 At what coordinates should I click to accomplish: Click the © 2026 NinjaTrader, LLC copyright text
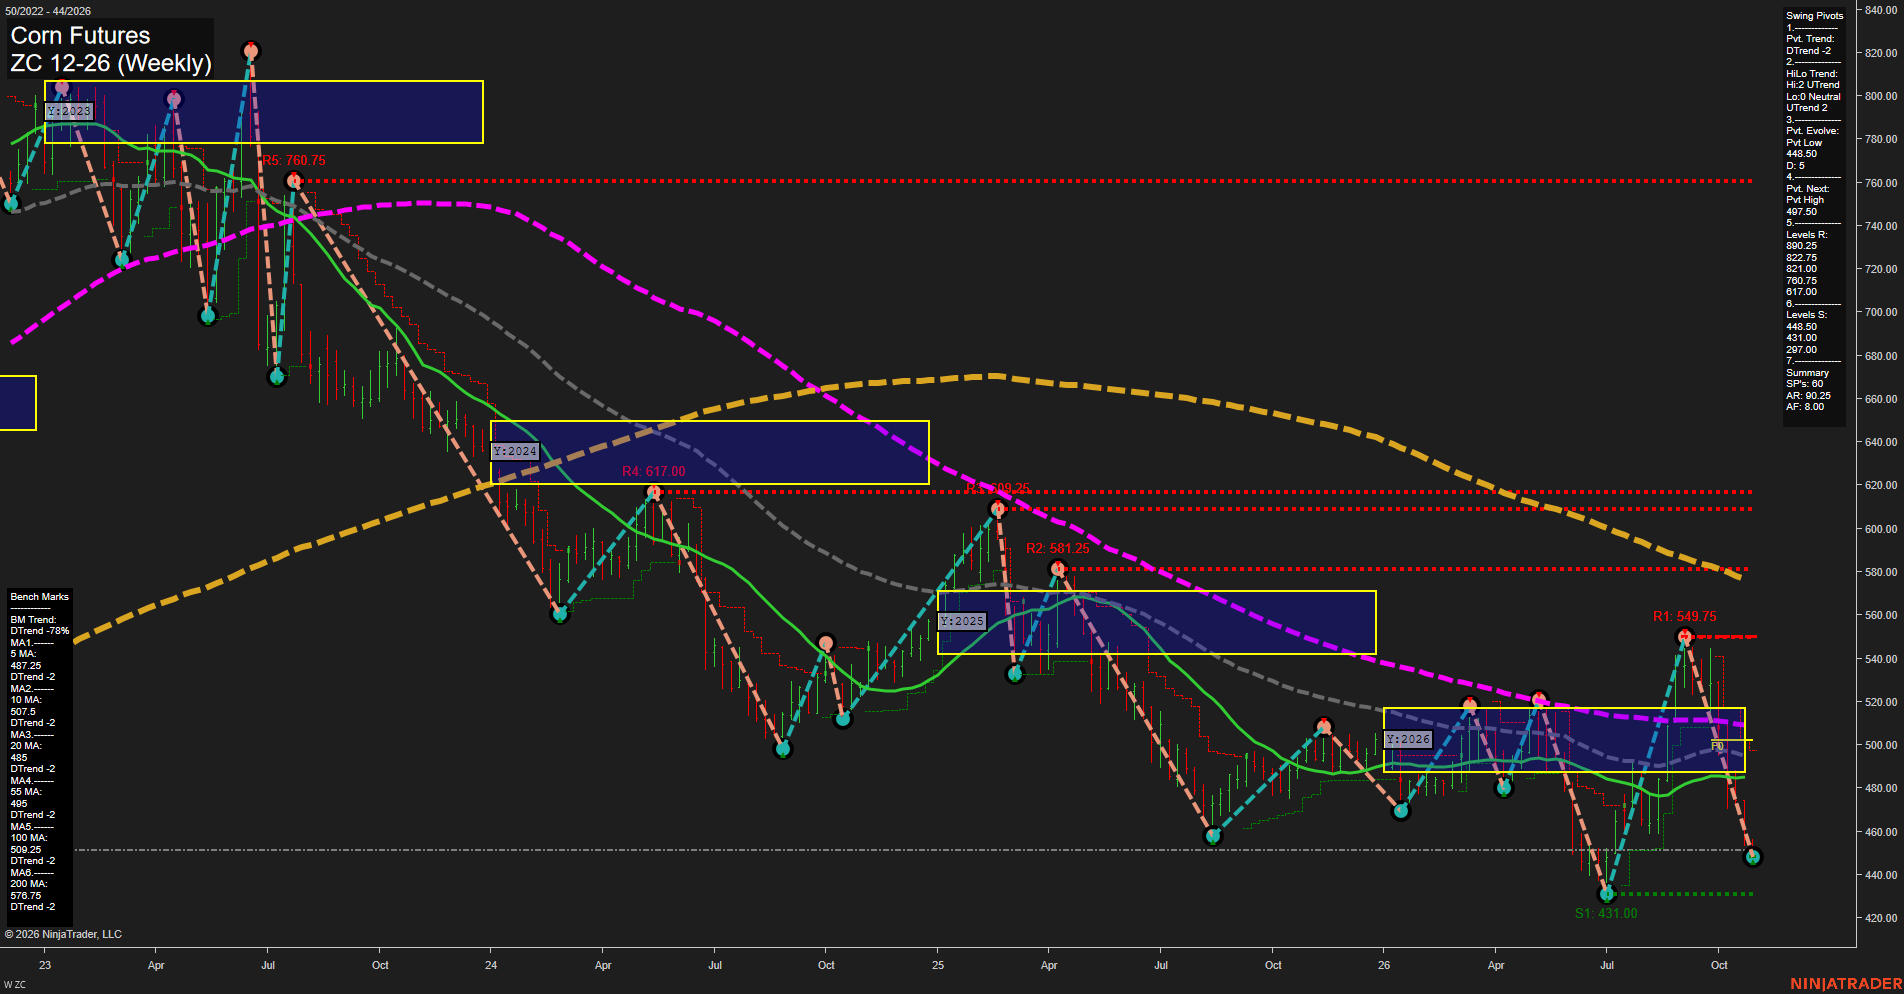63,934
